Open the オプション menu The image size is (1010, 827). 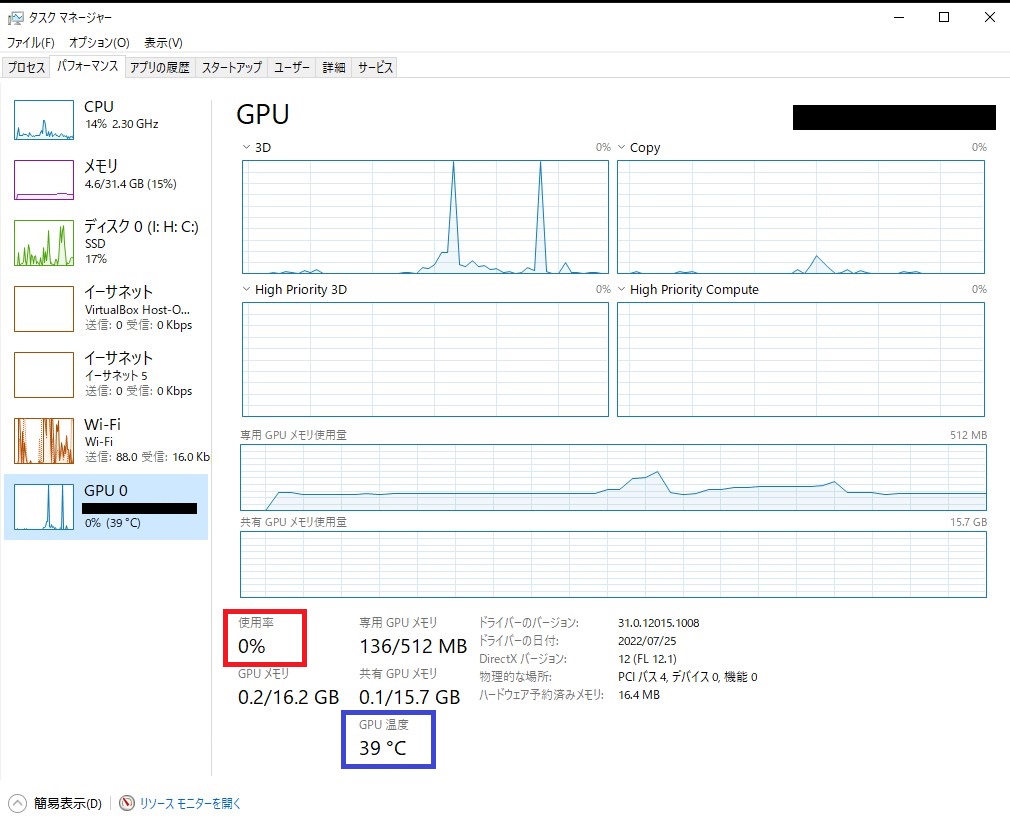coord(98,42)
